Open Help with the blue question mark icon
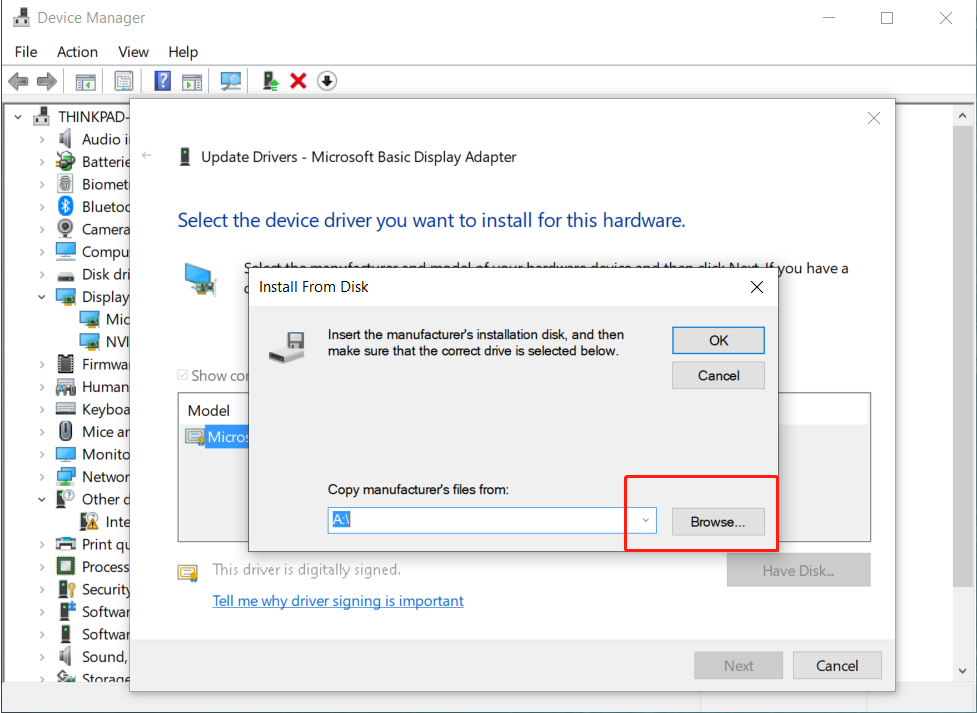This screenshot has height=713, width=977. (161, 80)
